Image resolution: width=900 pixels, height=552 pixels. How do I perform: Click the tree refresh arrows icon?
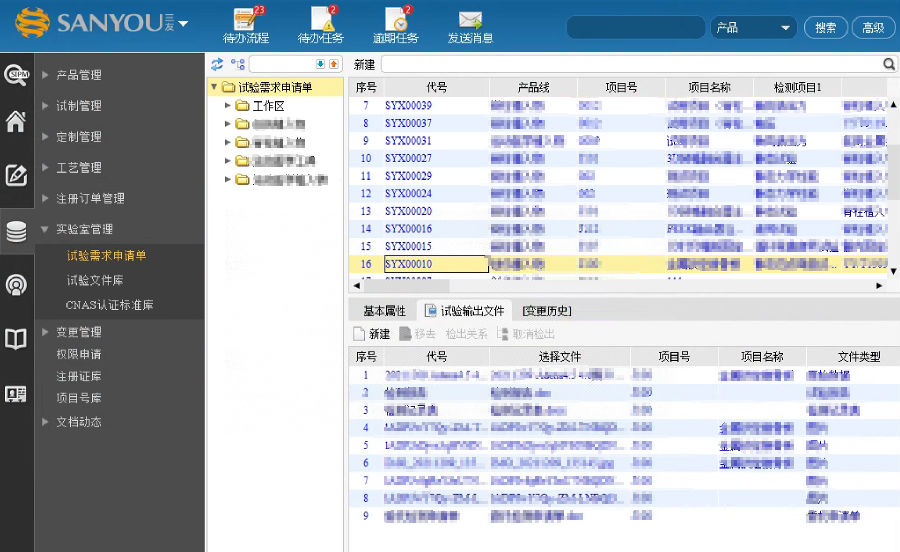click(216, 64)
